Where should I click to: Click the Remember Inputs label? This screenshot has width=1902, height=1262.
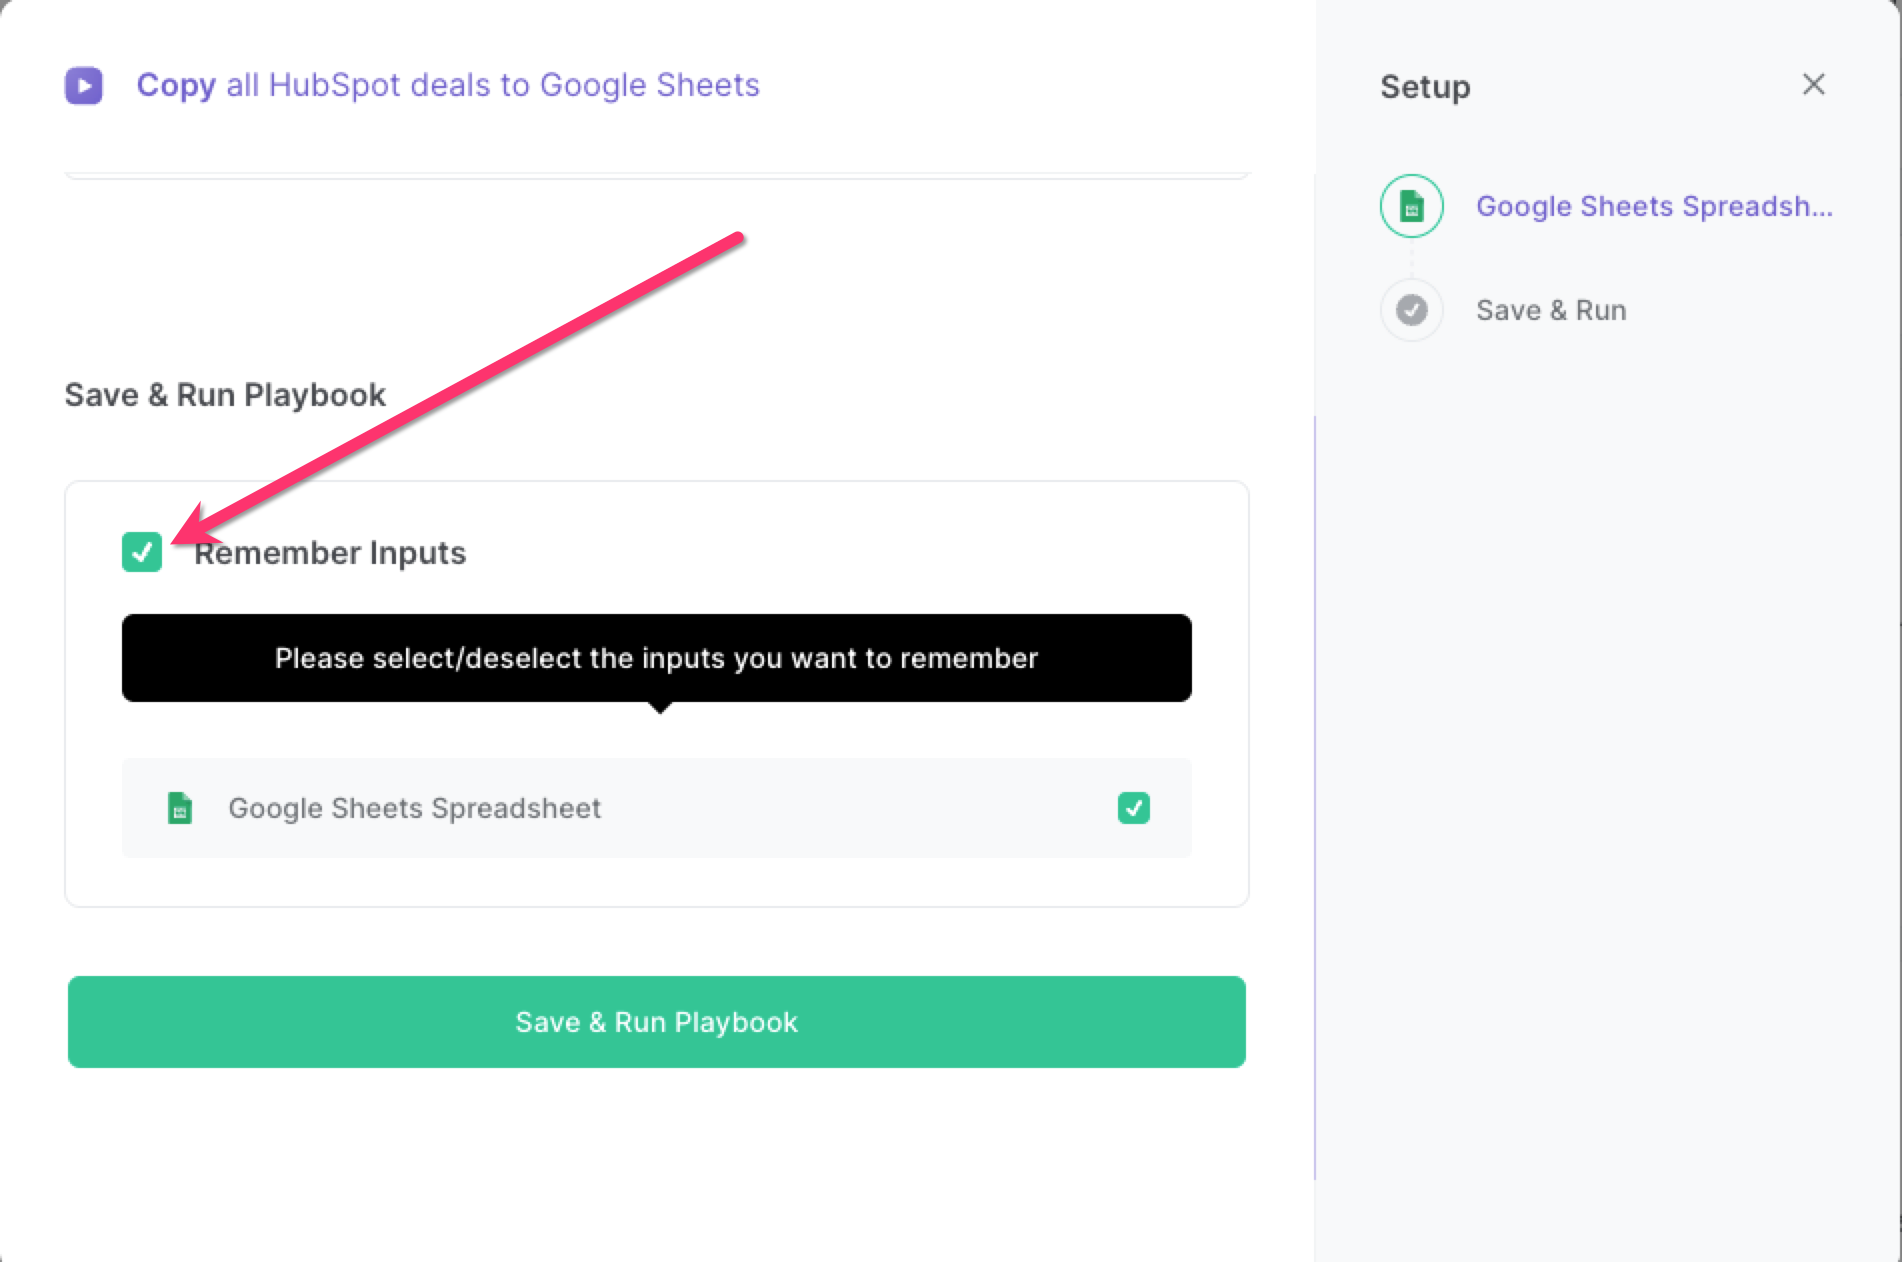330,552
